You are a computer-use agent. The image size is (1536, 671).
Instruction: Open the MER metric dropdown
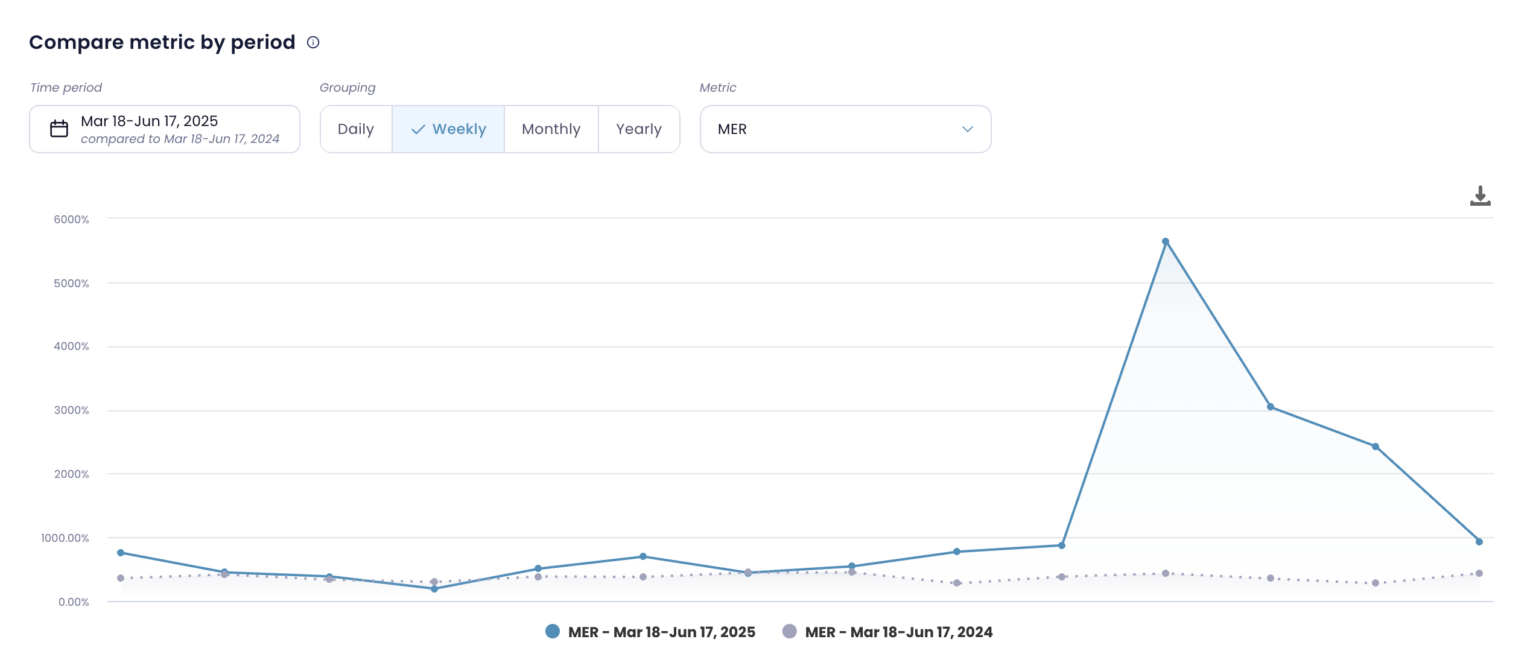click(845, 129)
